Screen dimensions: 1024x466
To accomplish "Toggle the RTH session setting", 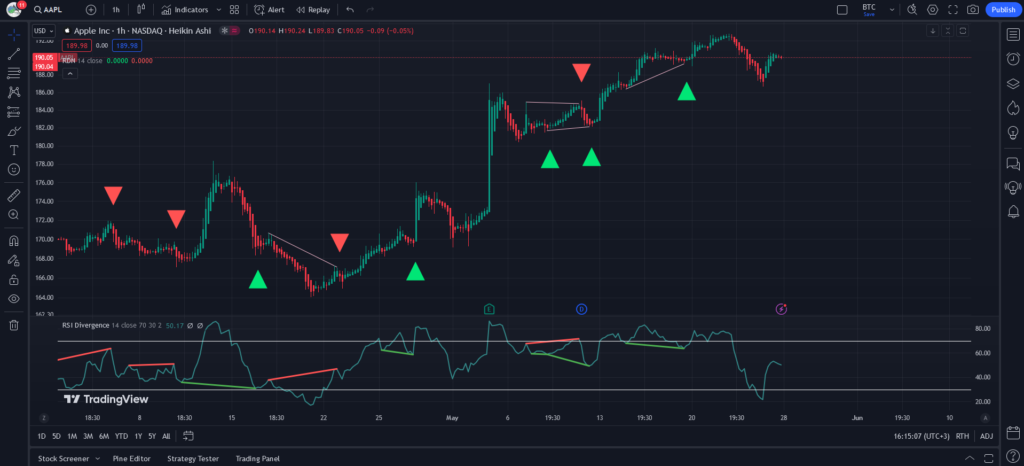I will click(963, 436).
